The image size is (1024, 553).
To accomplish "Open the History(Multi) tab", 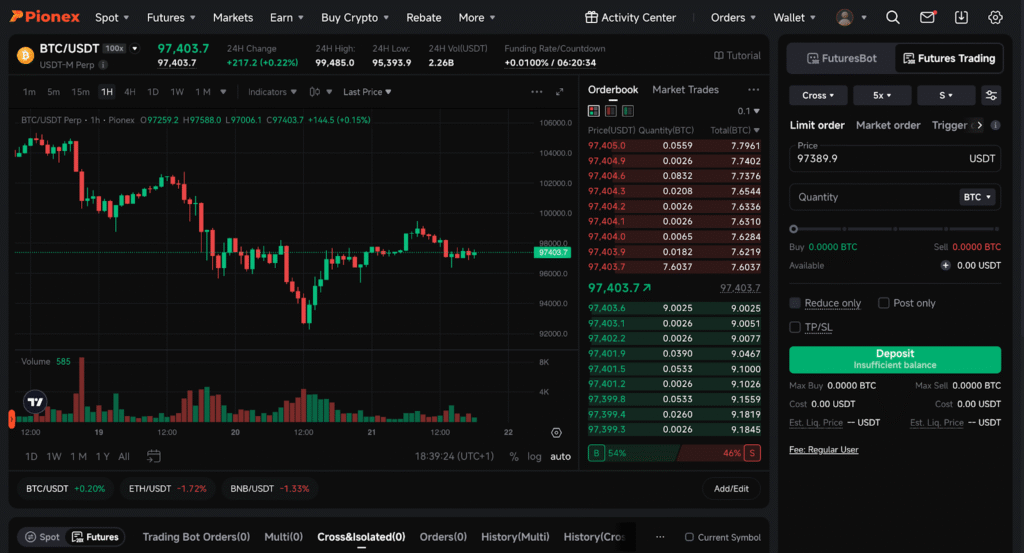I will pyautogui.click(x=515, y=537).
